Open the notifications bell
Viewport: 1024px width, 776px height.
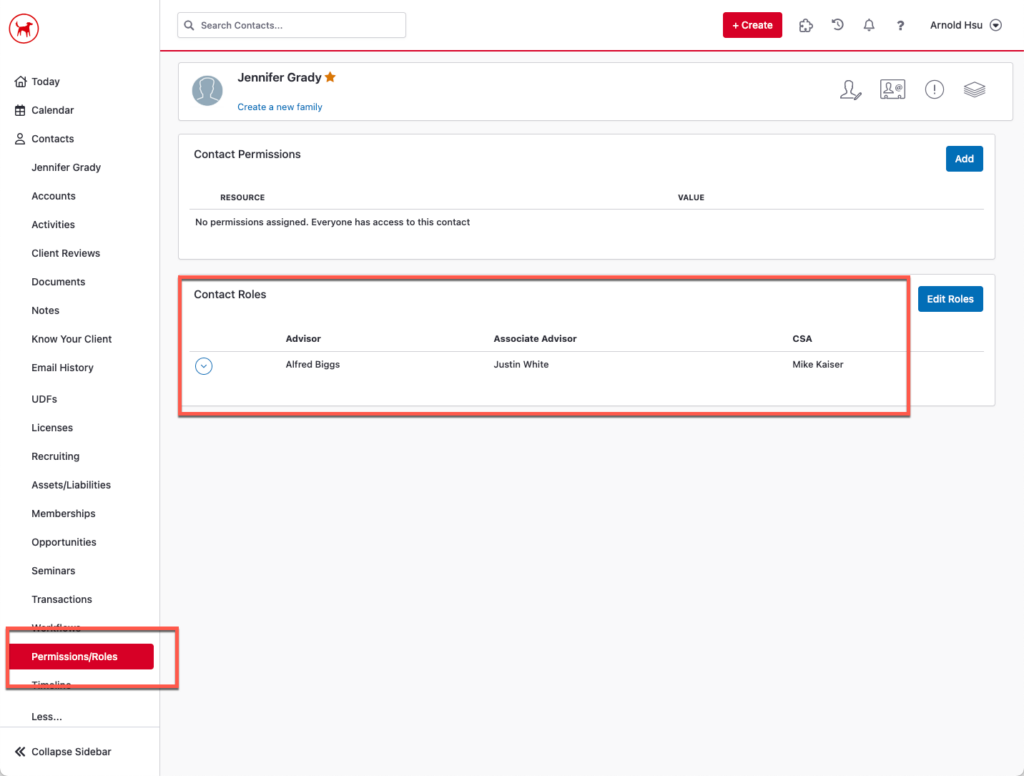click(x=869, y=25)
